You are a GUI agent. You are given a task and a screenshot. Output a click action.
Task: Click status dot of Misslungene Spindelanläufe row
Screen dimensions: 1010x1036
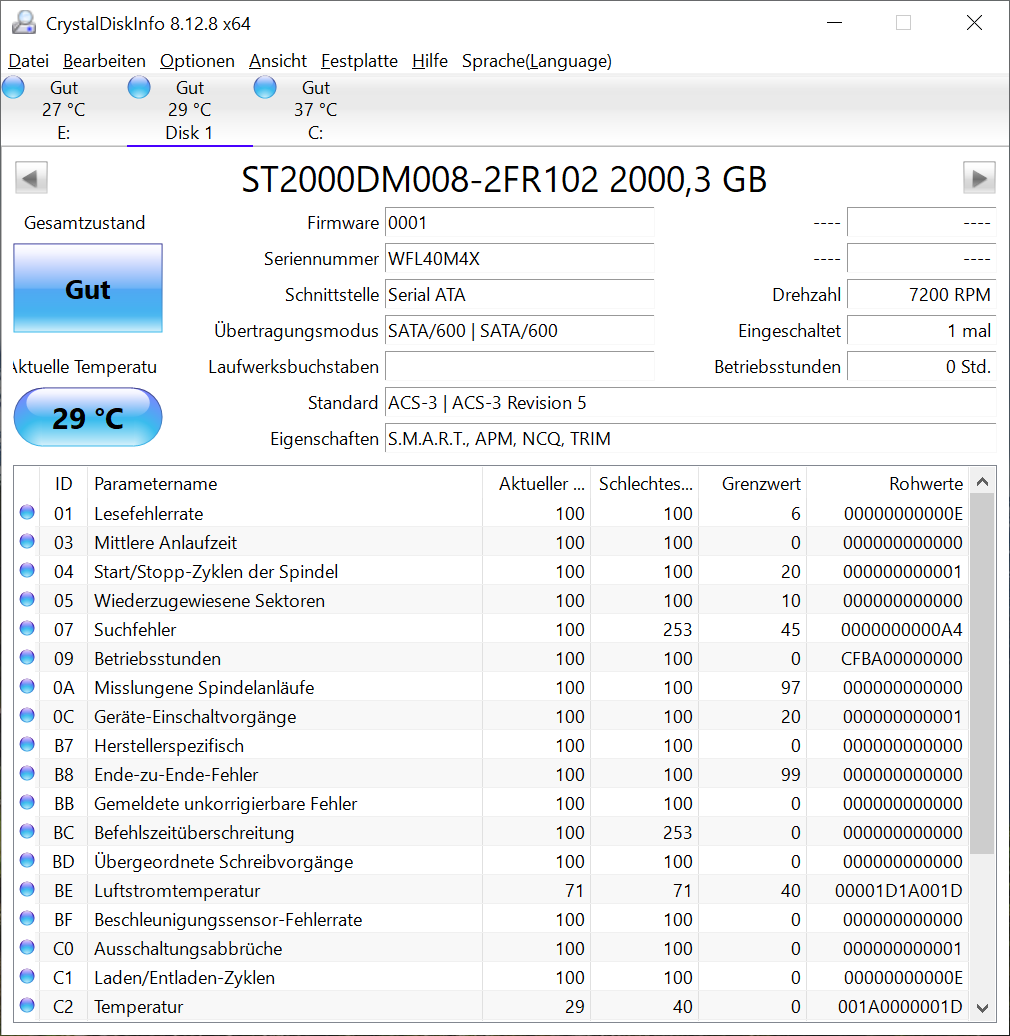(x=27, y=686)
